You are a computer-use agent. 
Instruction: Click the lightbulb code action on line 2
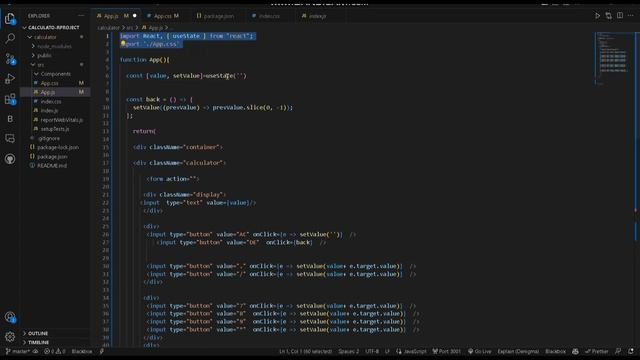click(x=122, y=44)
